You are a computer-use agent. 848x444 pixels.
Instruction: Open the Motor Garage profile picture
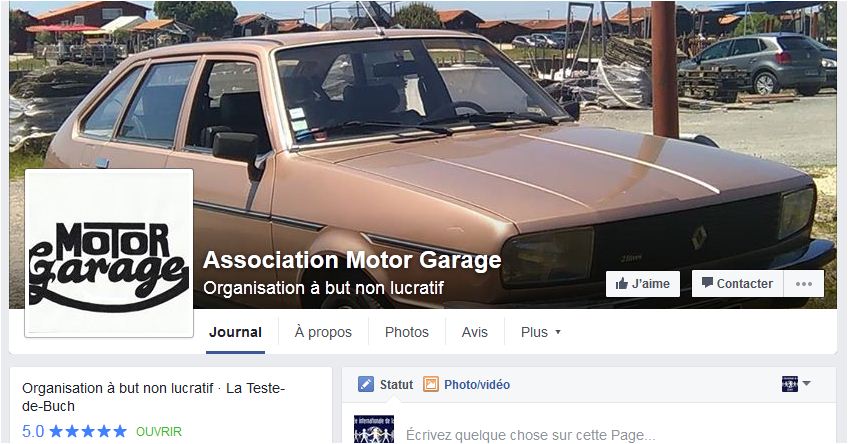click(109, 253)
